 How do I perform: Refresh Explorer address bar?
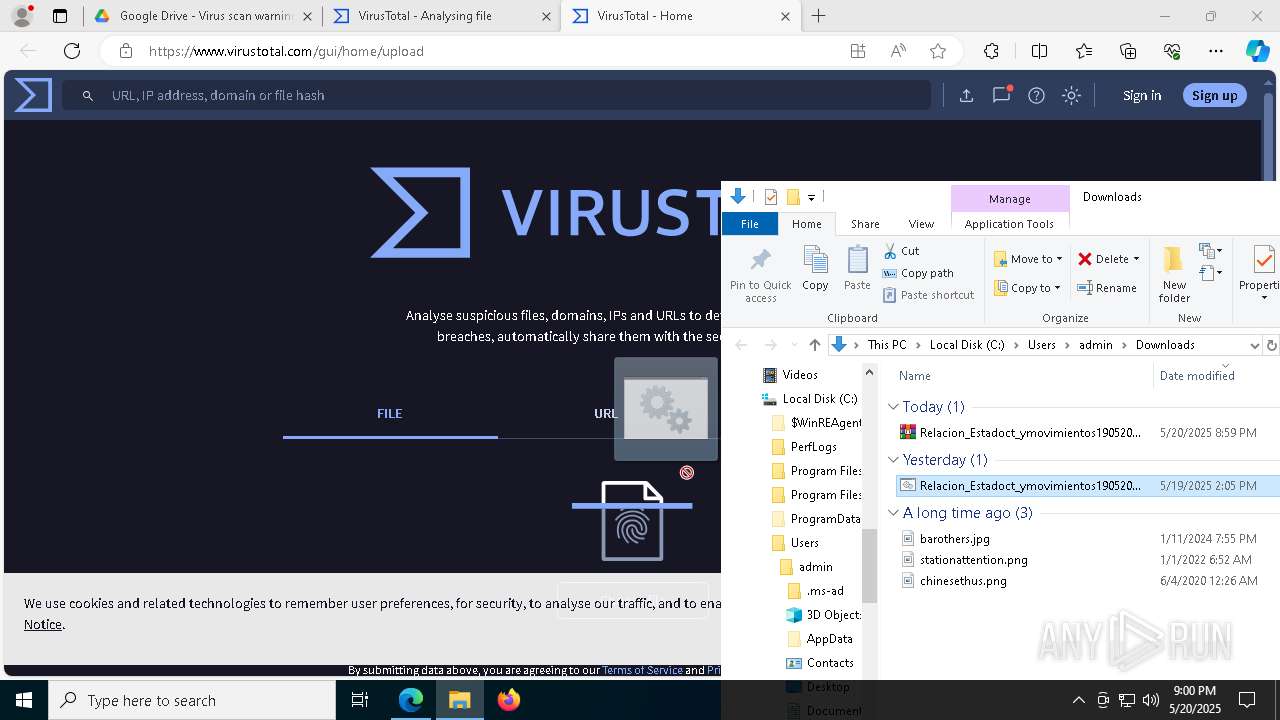click(x=1271, y=345)
